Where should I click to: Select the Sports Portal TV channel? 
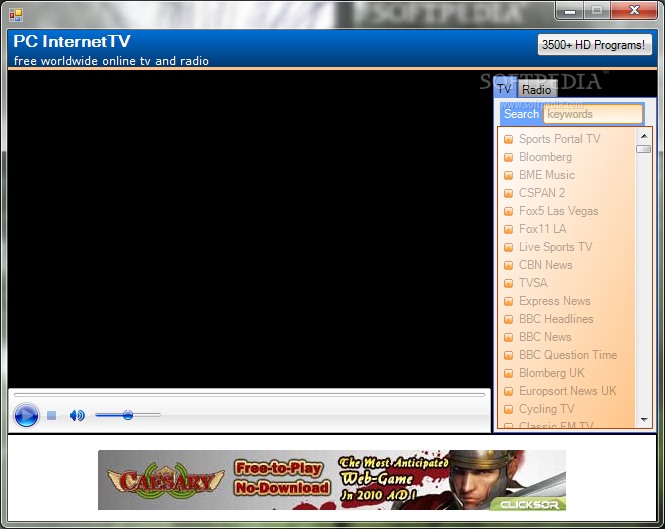(x=559, y=139)
